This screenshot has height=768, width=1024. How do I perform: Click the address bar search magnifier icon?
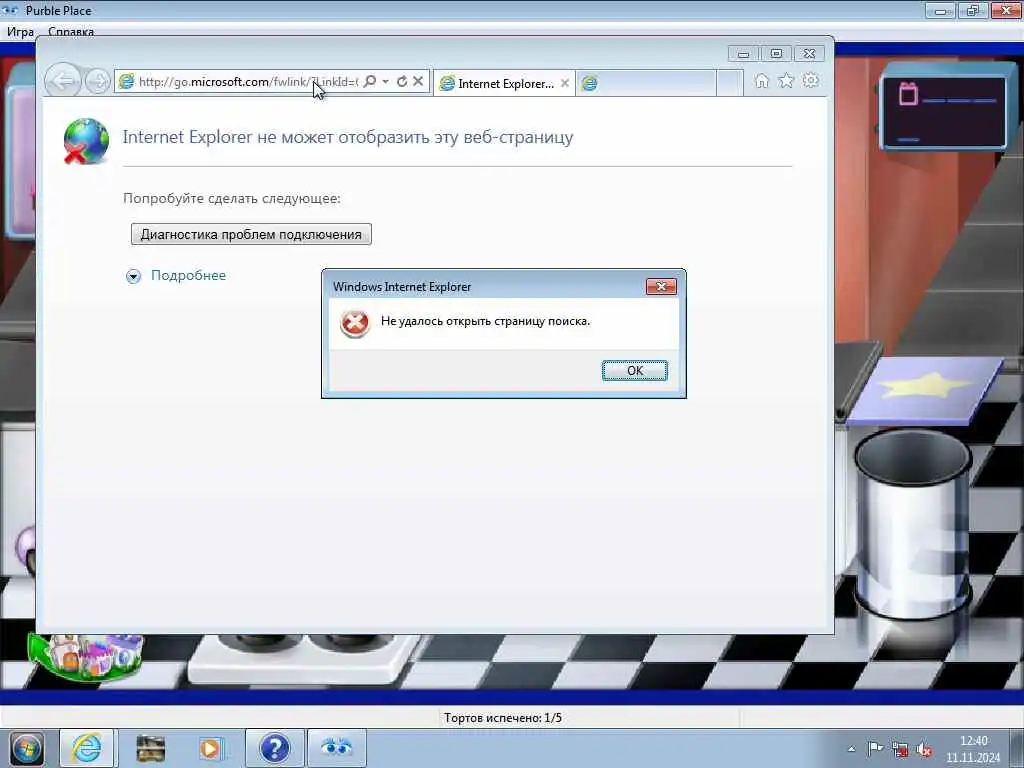coord(370,81)
